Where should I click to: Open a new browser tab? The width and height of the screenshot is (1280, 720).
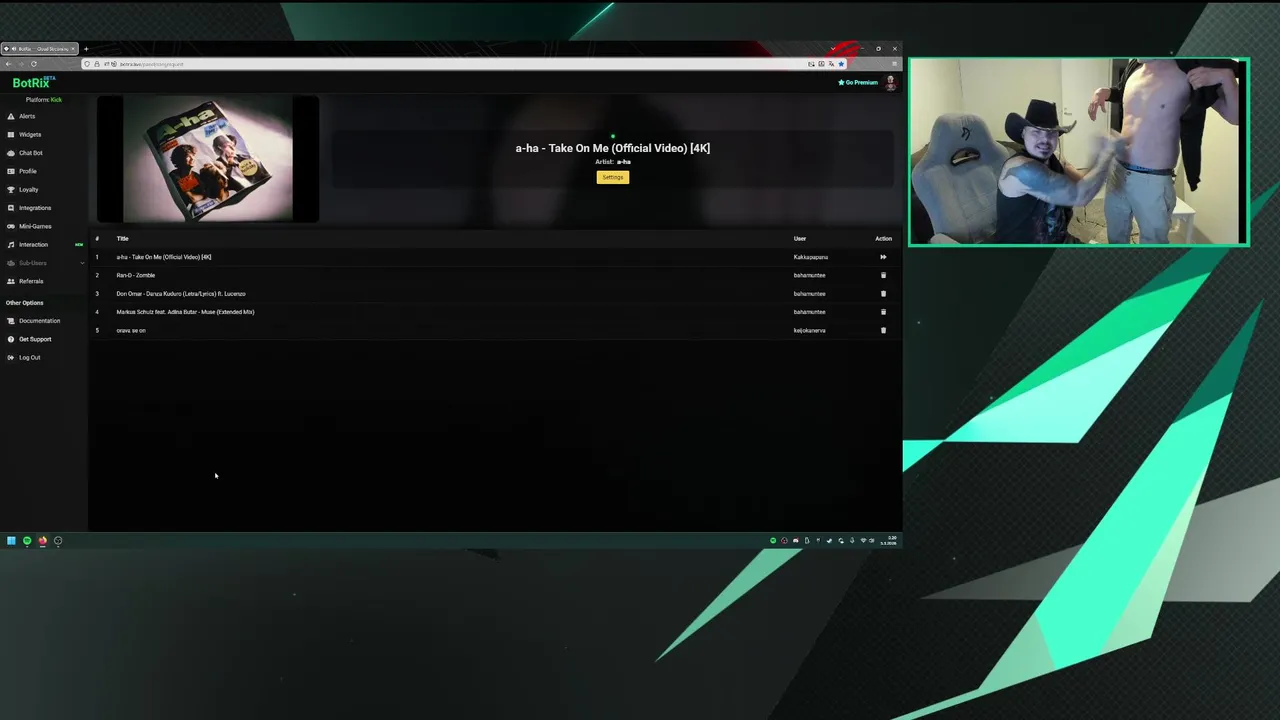pyautogui.click(x=86, y=49)
